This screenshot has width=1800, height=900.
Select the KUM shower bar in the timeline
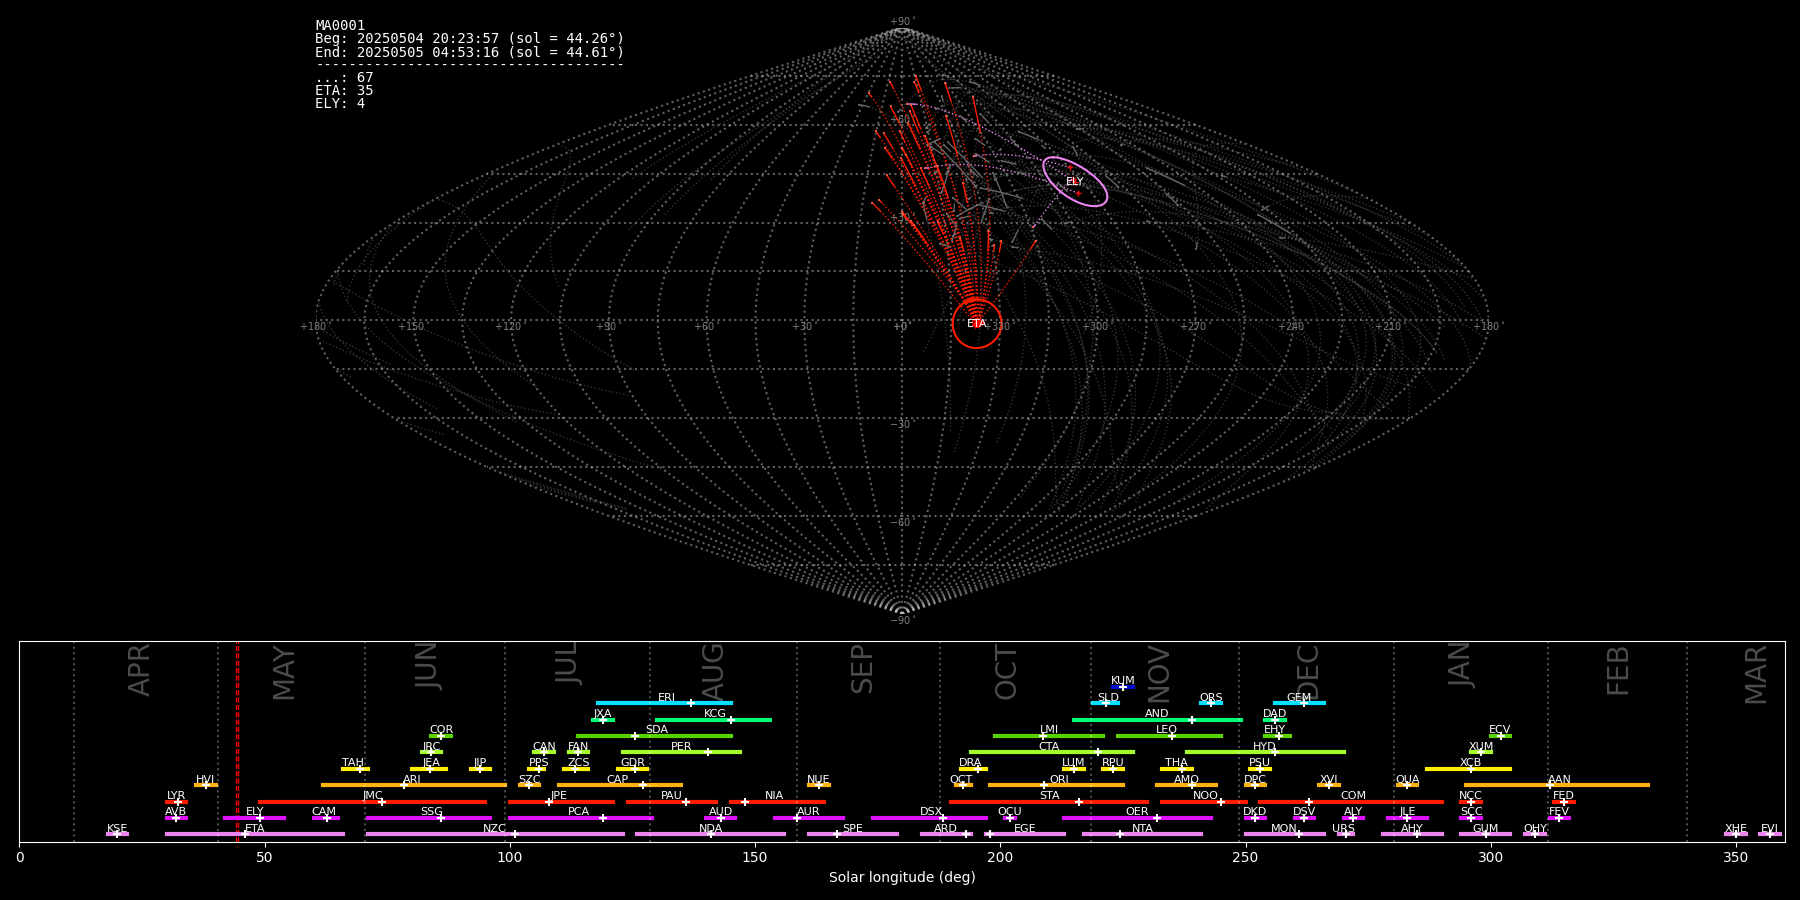(x=1123, y=687)
